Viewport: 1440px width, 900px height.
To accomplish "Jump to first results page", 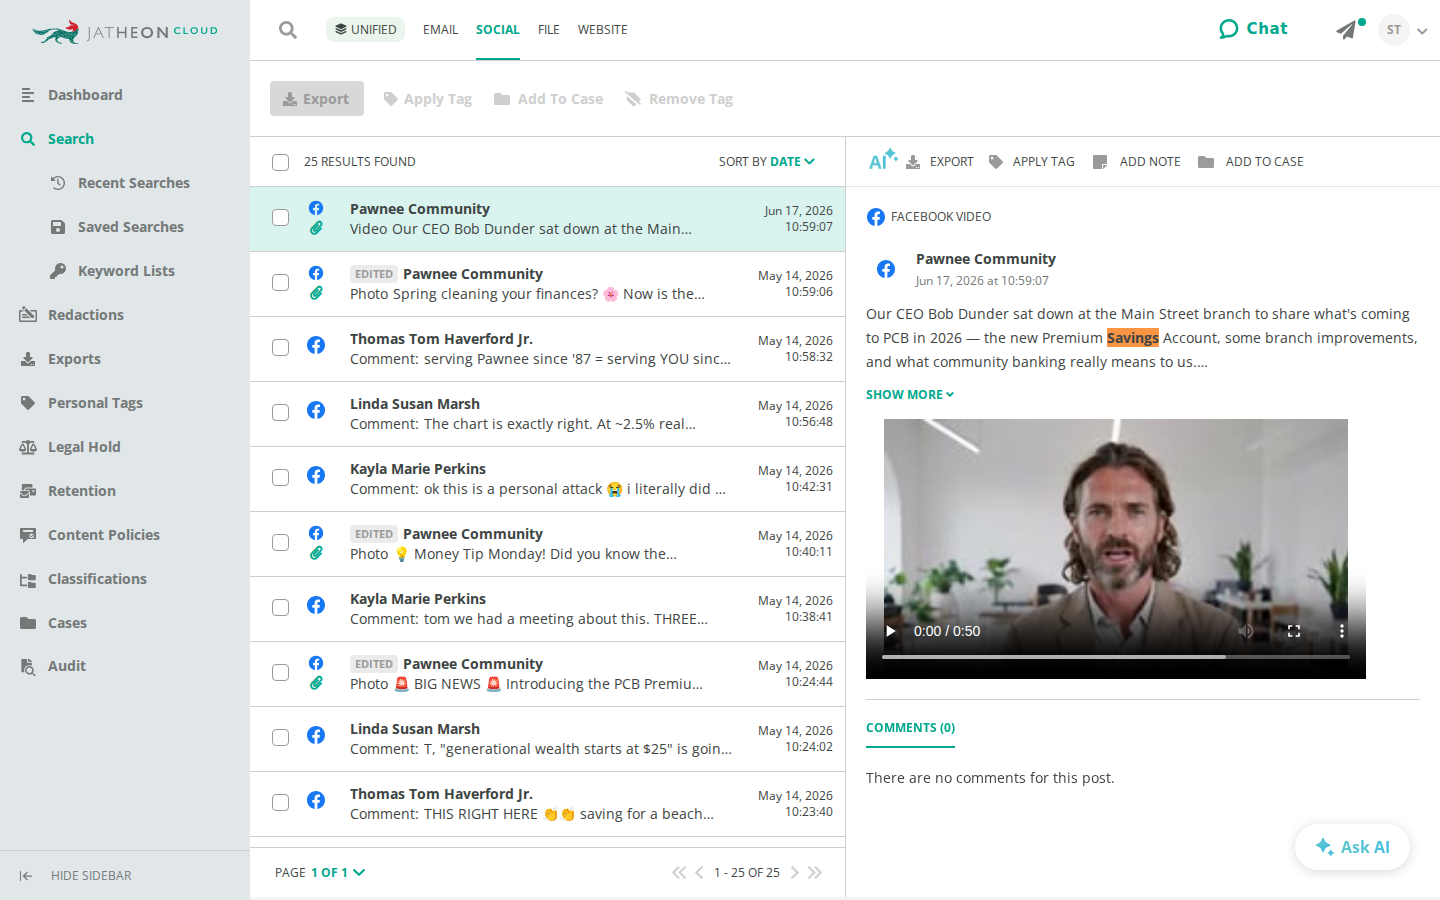I will tap(679, 873).
